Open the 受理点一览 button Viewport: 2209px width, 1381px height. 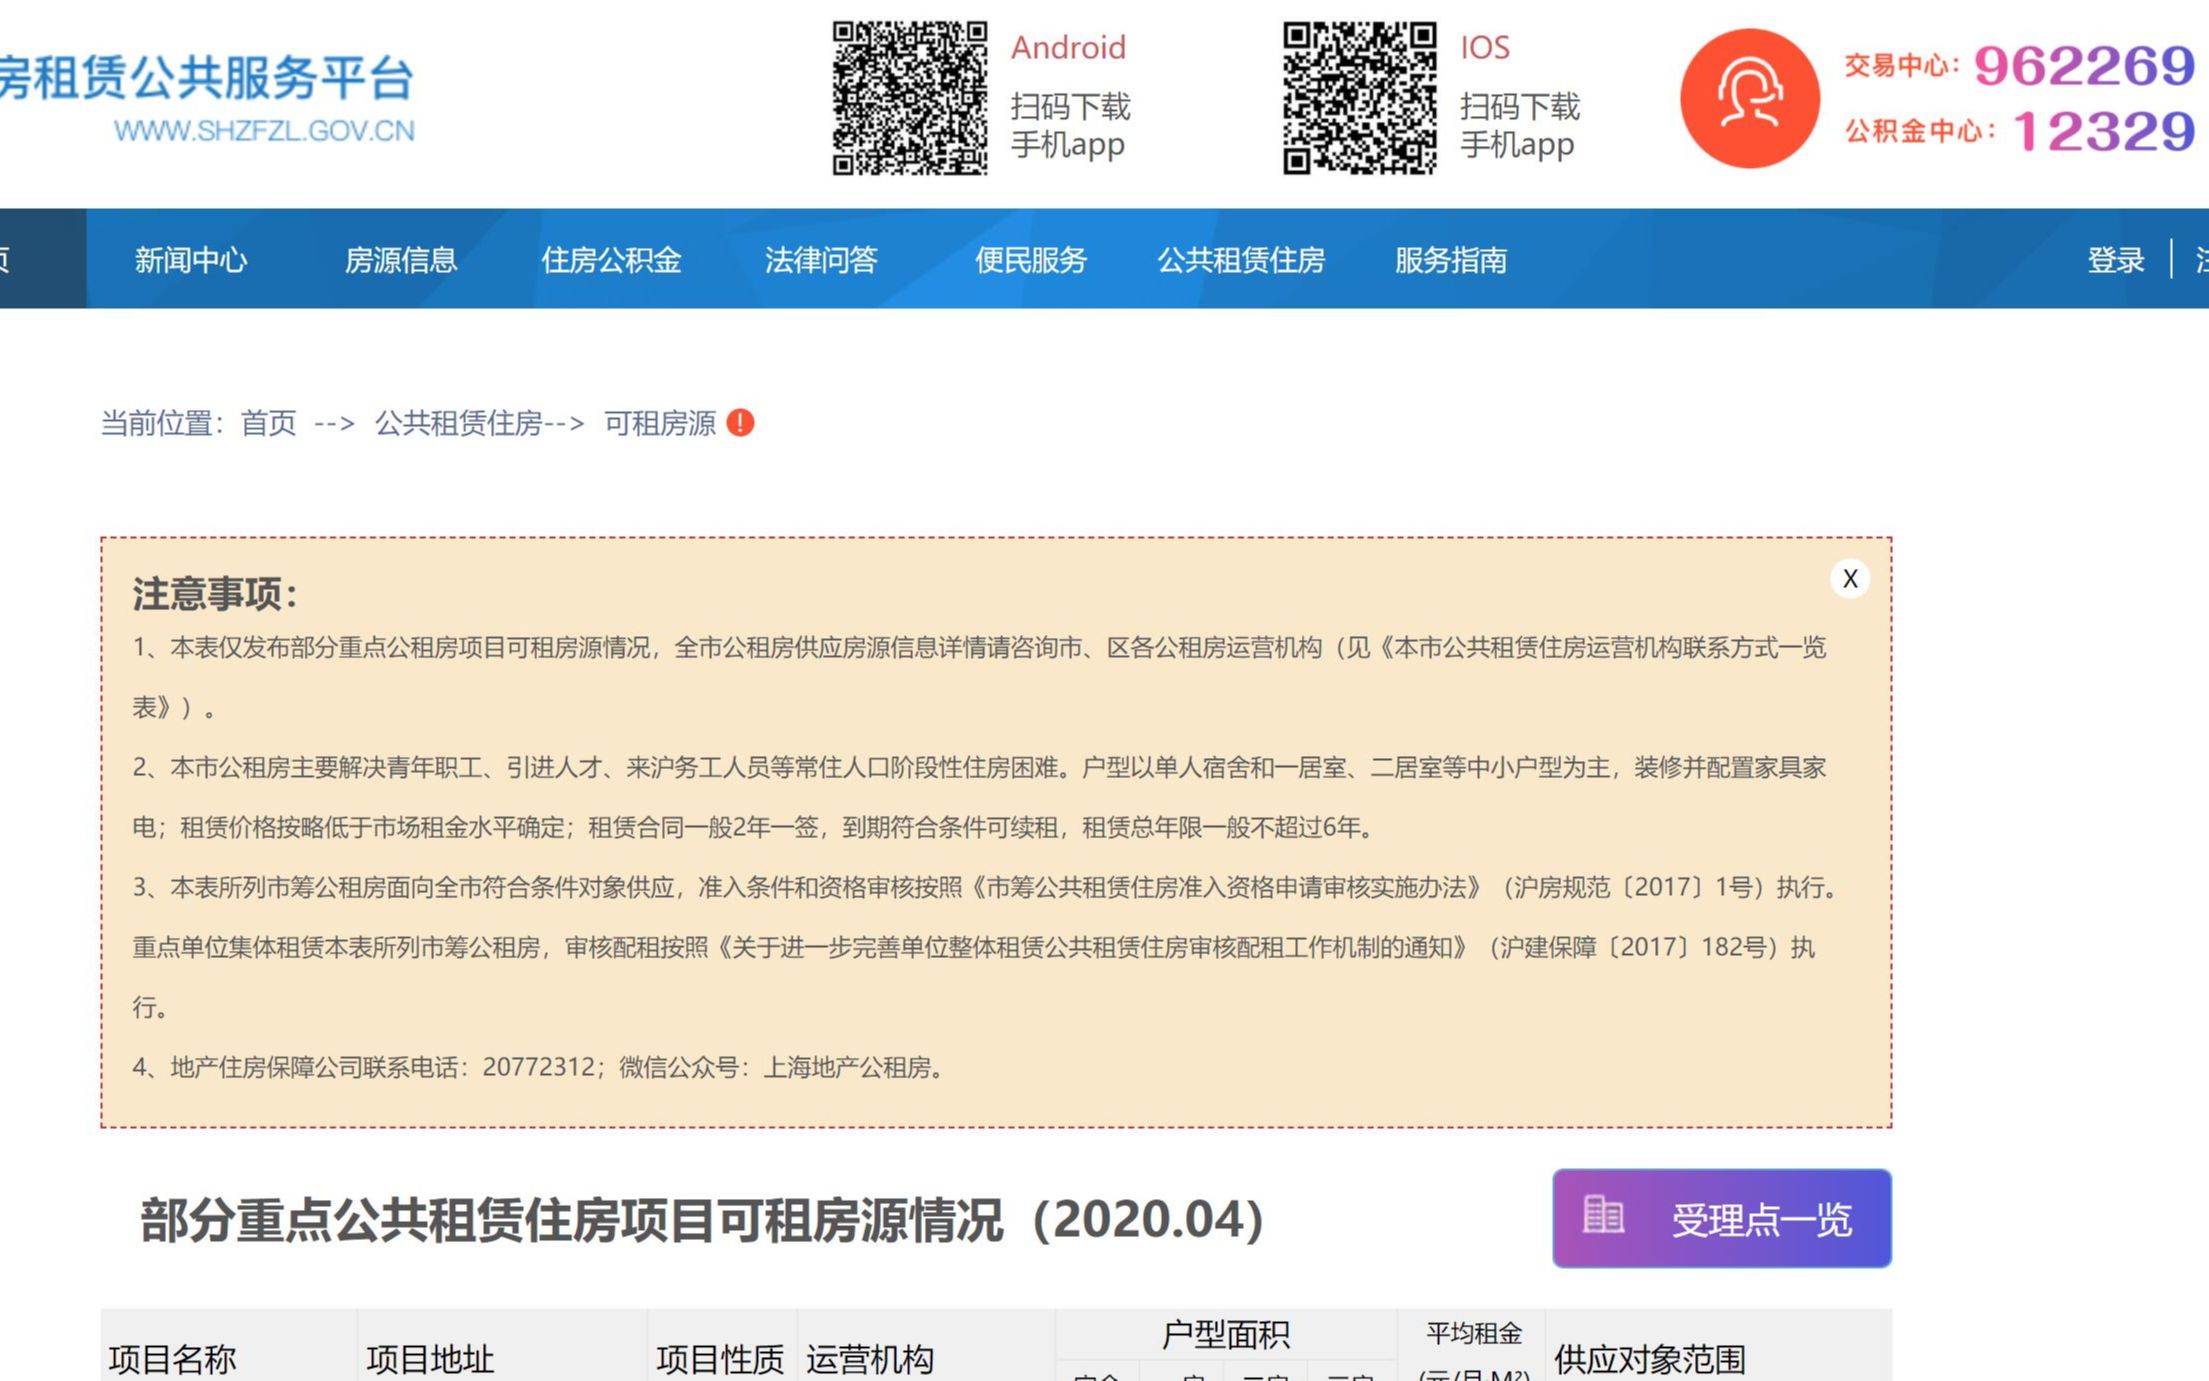tap(1722, 1218)
